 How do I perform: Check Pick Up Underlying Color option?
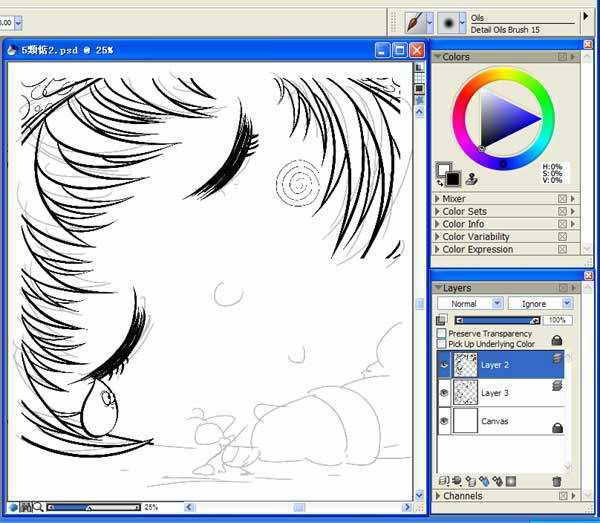point(441,344)
